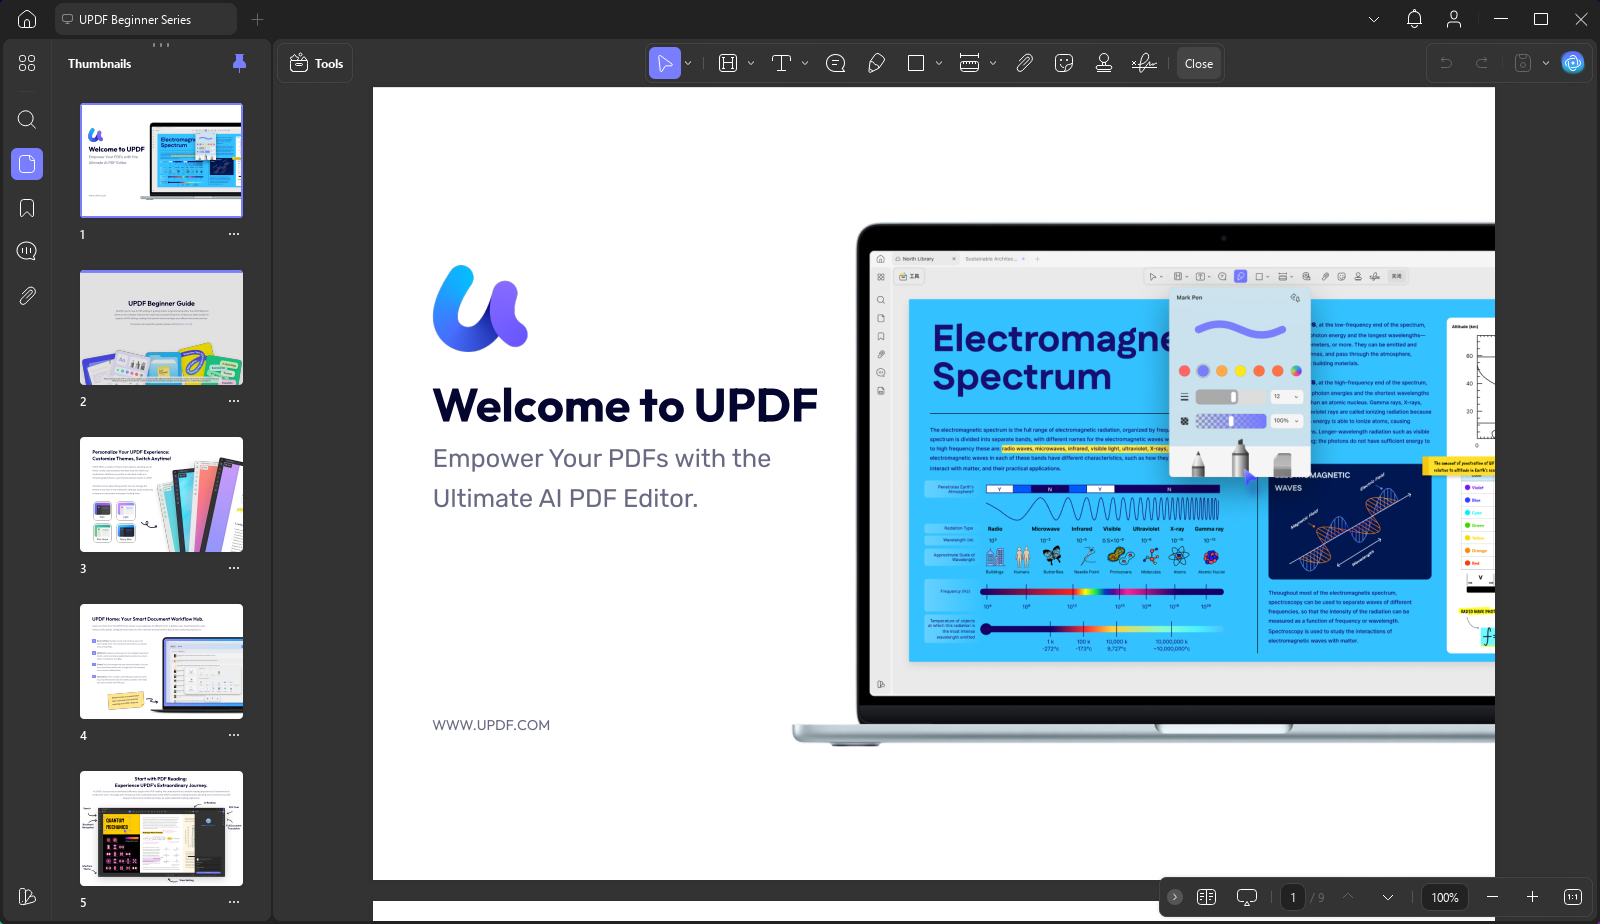Go to the UPDF home screen
The height and width of the screenshot is (924, 1600).
[x=27, y=19]
